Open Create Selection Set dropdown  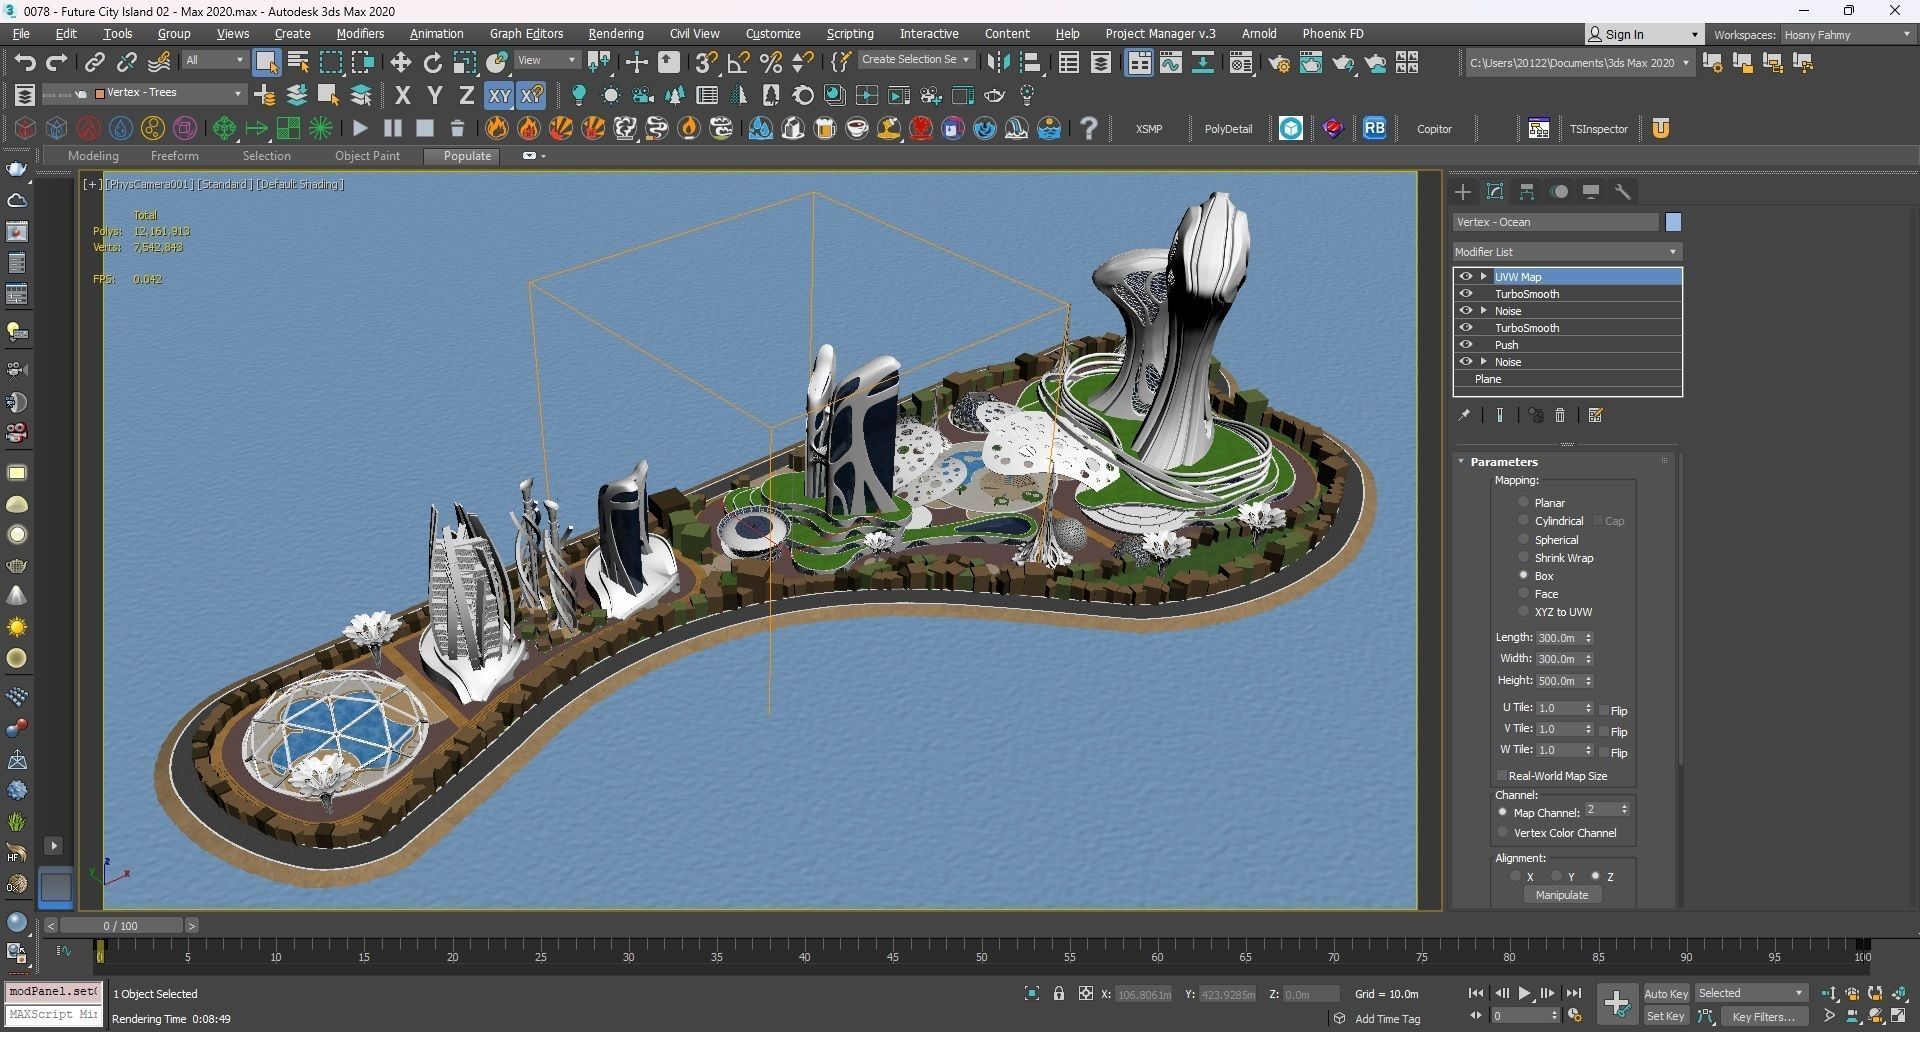(915, 60)
